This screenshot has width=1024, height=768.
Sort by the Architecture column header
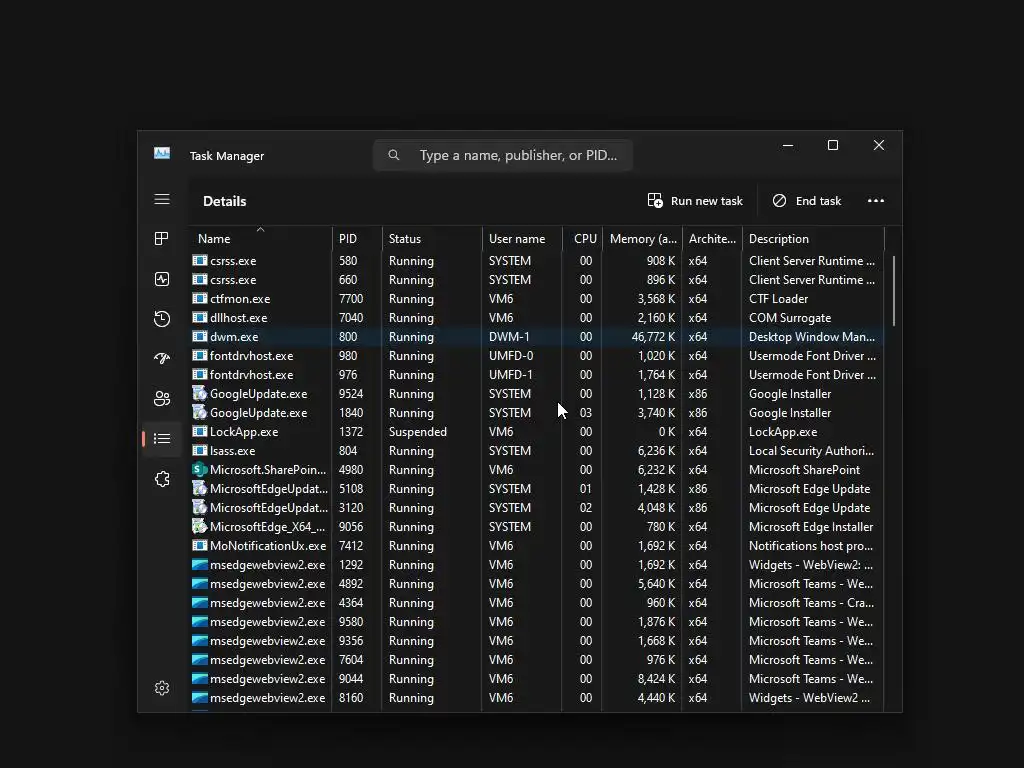(712, 238)
